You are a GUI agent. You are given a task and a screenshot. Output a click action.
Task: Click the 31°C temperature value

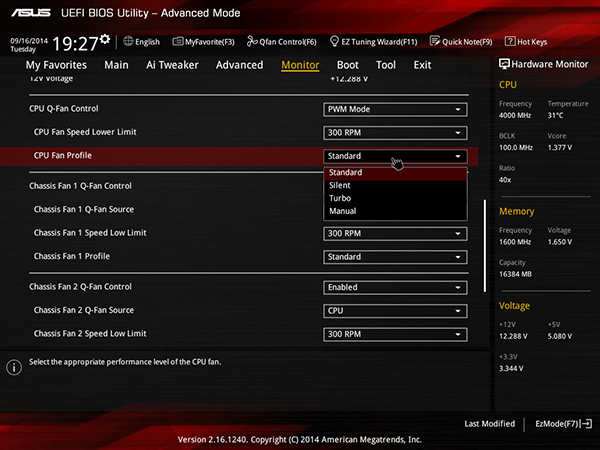(555, 115)
